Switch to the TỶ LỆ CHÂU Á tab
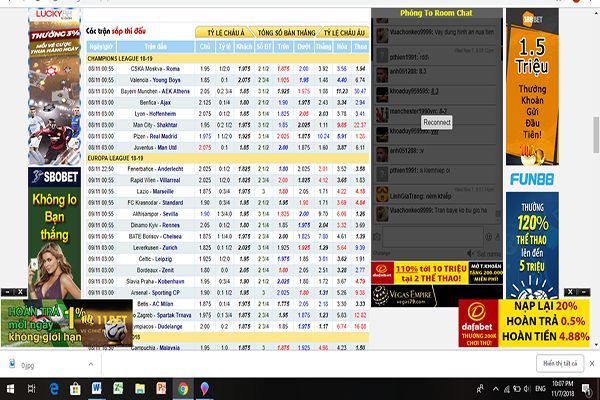This screenshot has width=600, height=400. click(225, 33)
